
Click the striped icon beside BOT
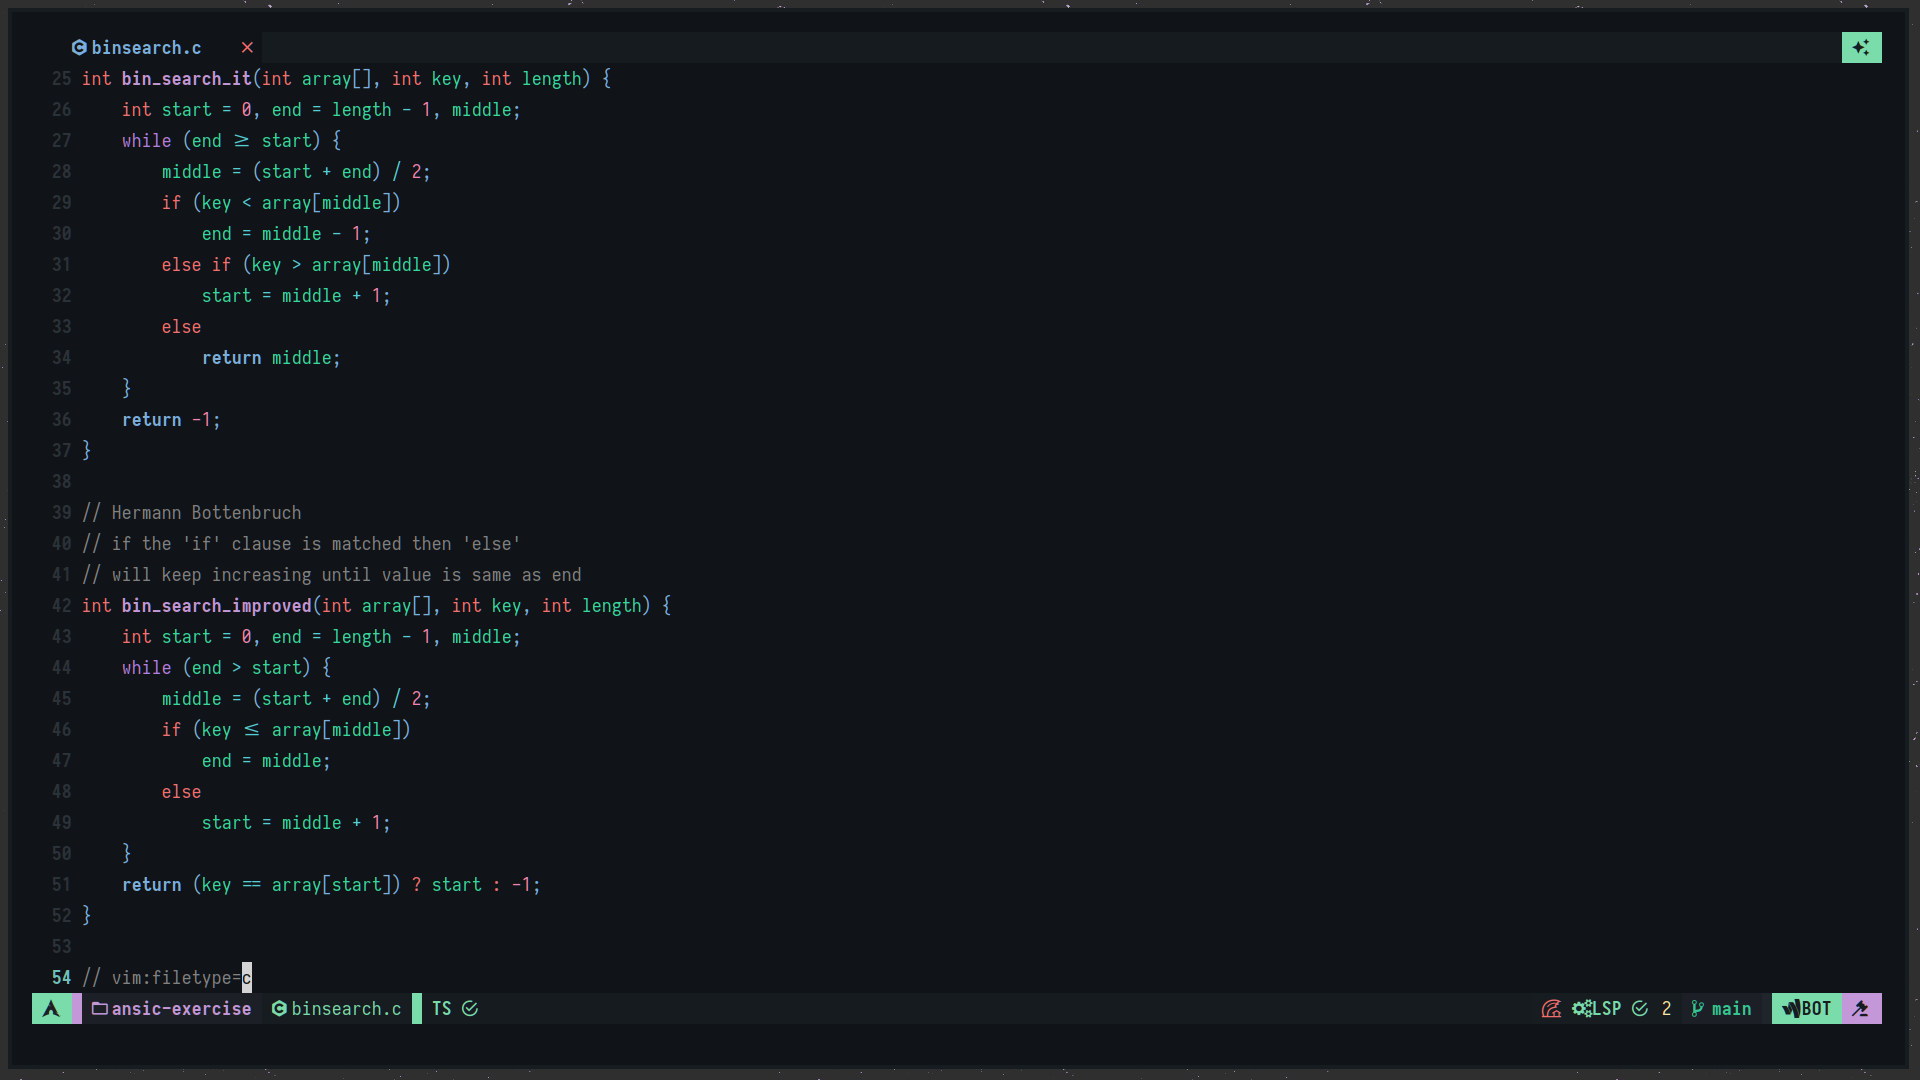pos(1791,1008)
